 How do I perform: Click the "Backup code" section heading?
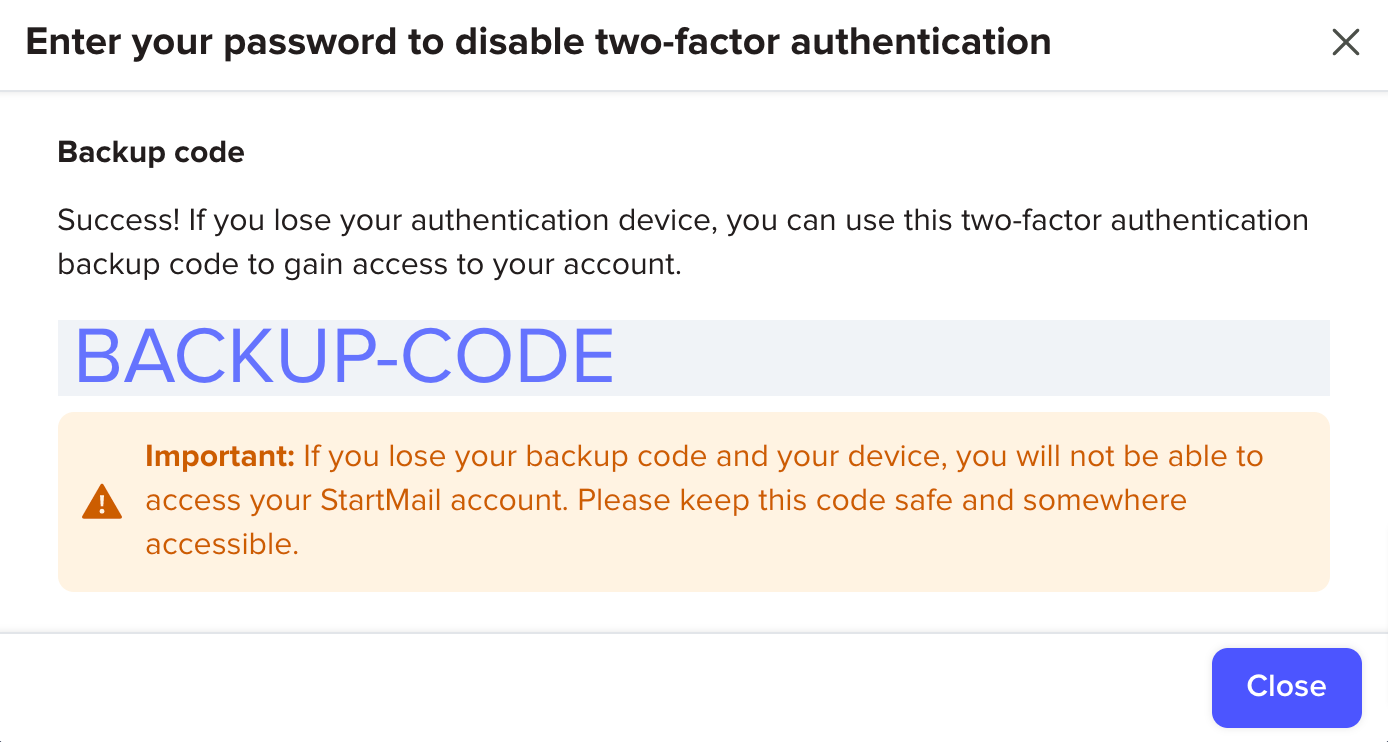coord(151,152)
